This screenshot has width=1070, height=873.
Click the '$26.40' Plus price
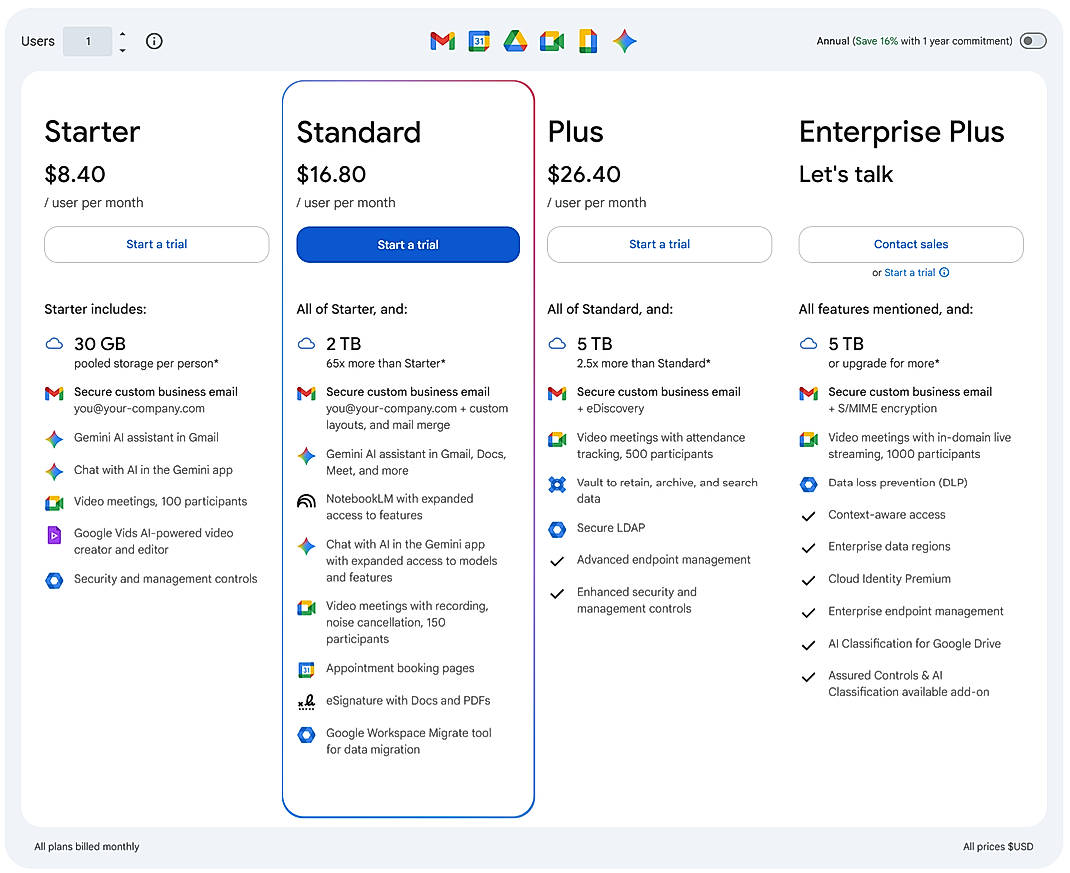click(584, 174)
